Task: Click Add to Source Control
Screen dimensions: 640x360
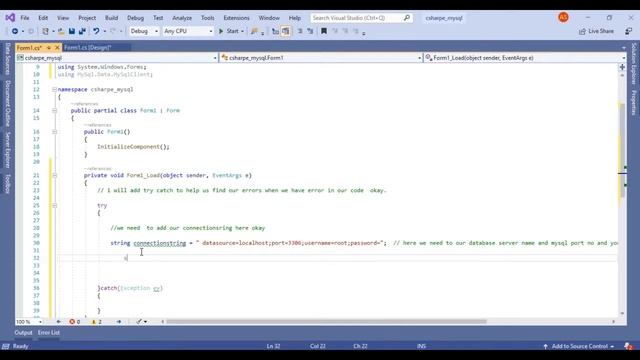Action: (578, 346)
